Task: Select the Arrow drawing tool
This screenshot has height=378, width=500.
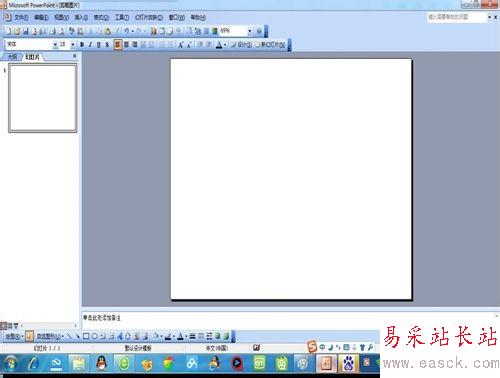Action: click(78, 336)
